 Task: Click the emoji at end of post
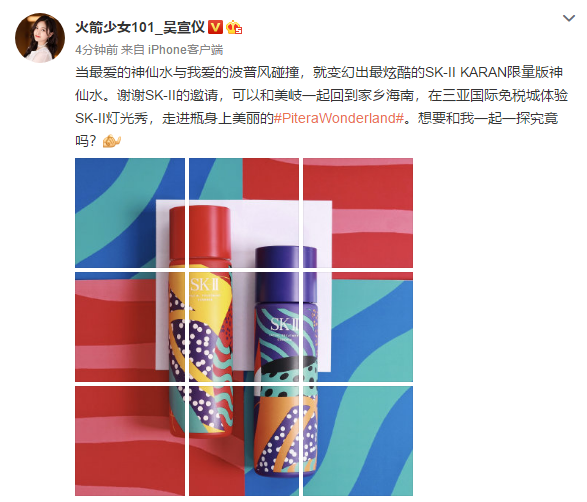[112, 141]
